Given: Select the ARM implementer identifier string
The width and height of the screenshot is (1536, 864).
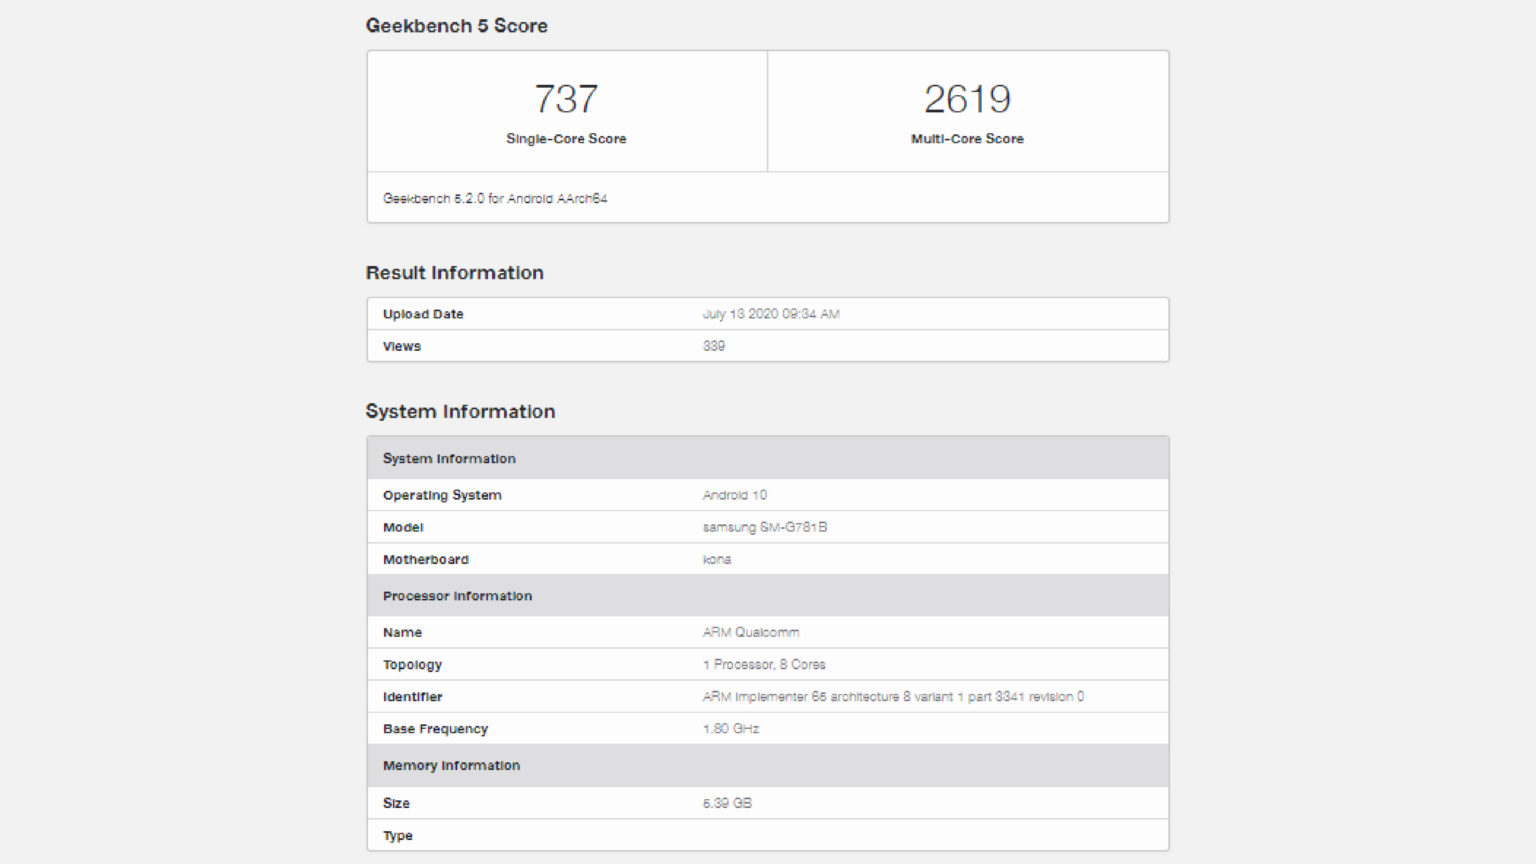Looking at the screenshot, I should pyautogui.click(x=893, y=697).
